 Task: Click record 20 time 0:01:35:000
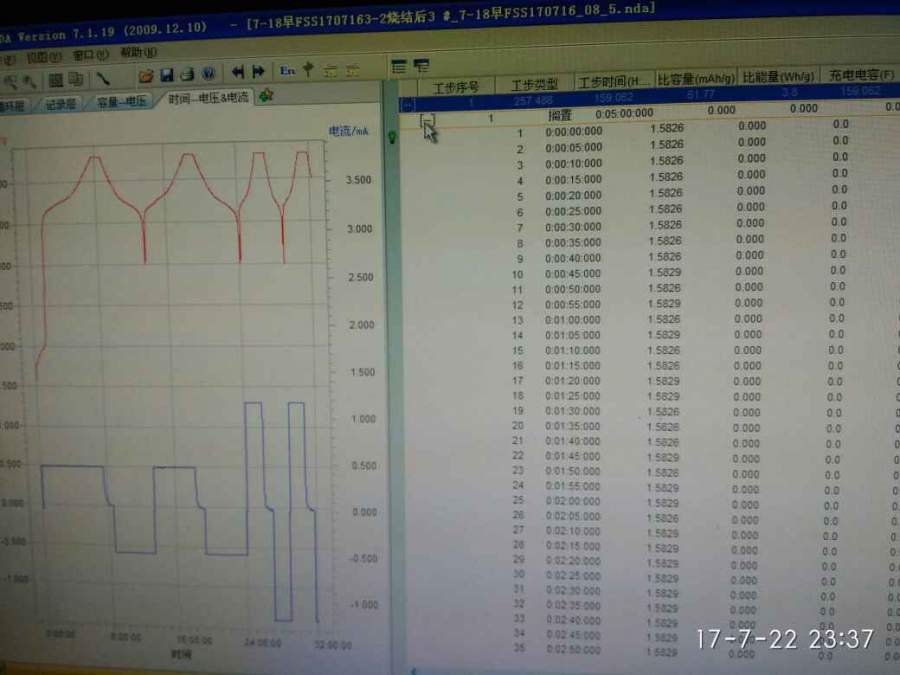tap(573, 426)
